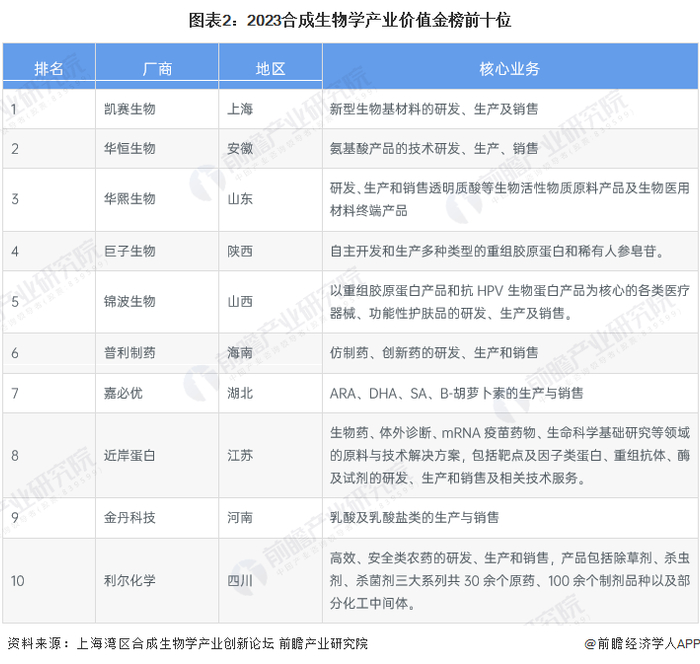Select the company cell '凯赛生物'

(x=129, y=109)
